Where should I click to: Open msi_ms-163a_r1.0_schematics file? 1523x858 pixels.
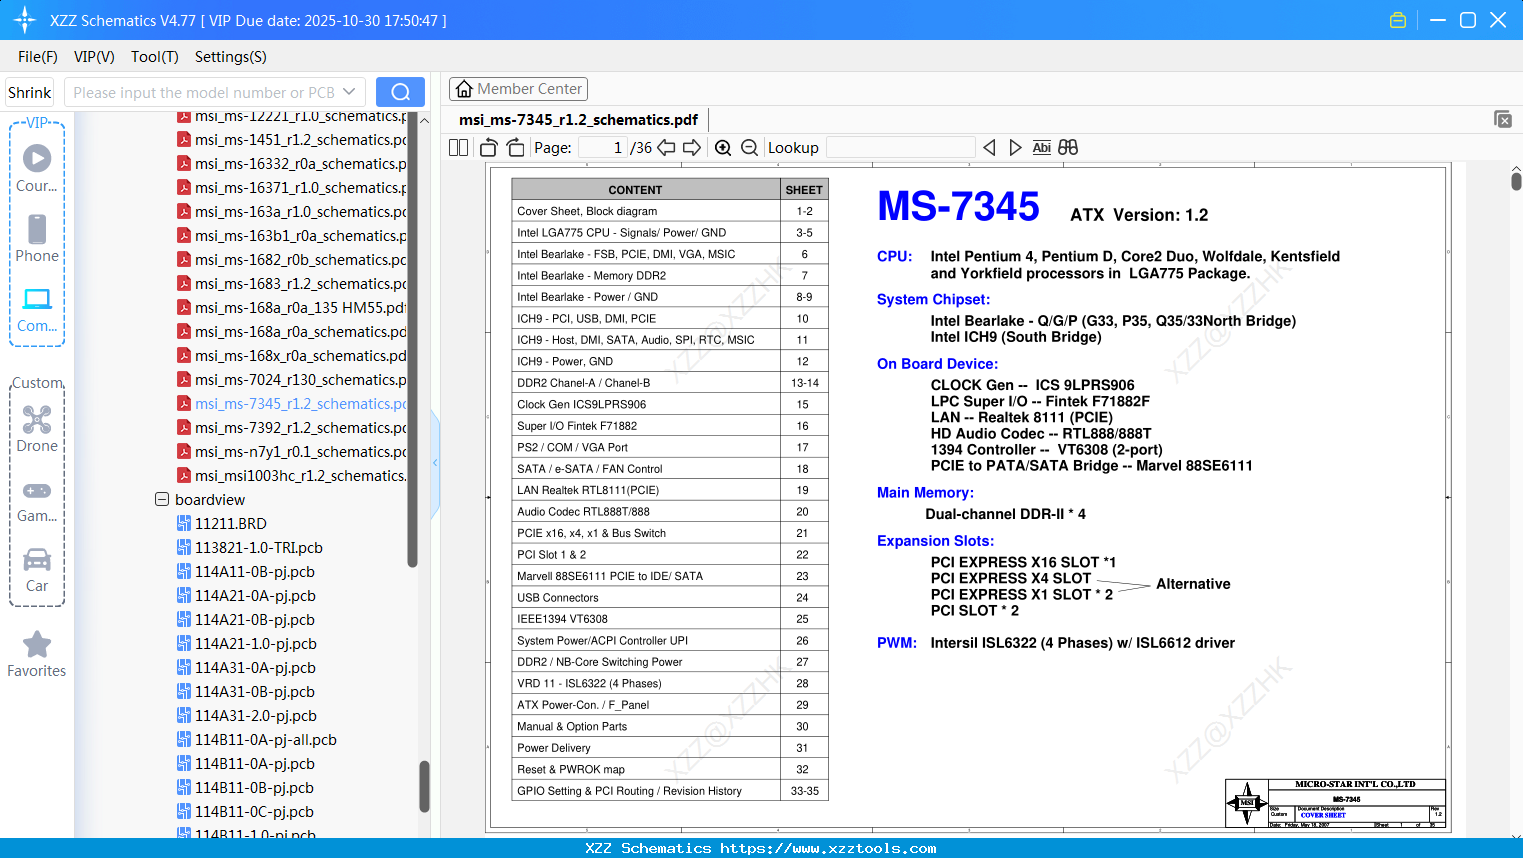click(x=292, y=212)
